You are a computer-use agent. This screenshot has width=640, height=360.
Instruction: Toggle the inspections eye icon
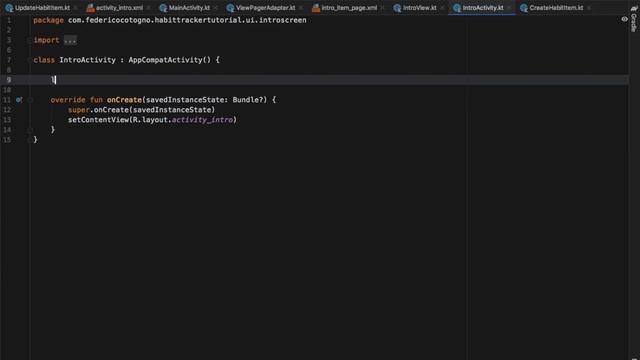click(624, 19)
